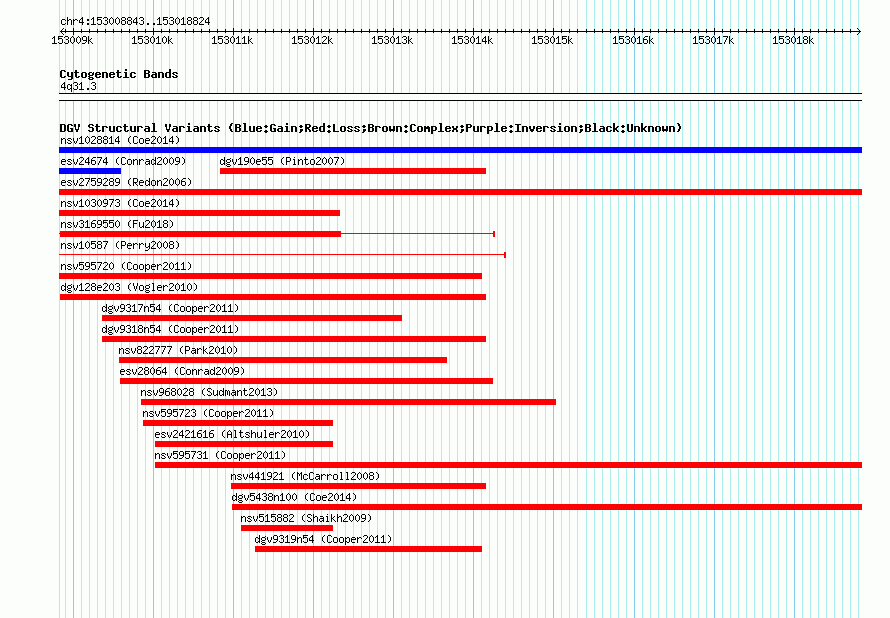
Task: Open dgv5438n100 (Coe2014) variant label
Action: pos(294,497)
